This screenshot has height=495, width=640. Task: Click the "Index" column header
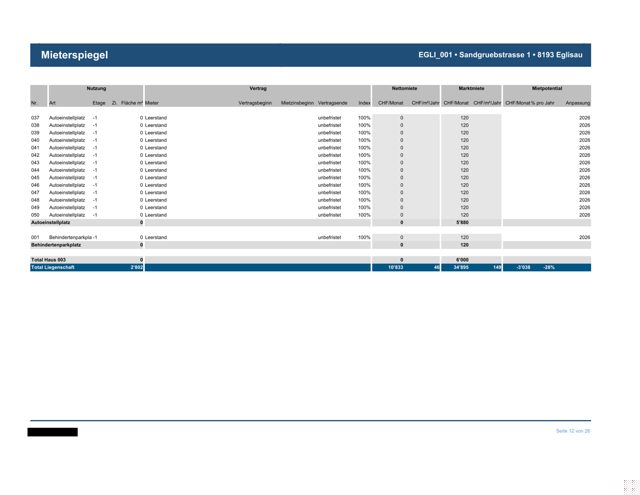[x=364, y=103]
